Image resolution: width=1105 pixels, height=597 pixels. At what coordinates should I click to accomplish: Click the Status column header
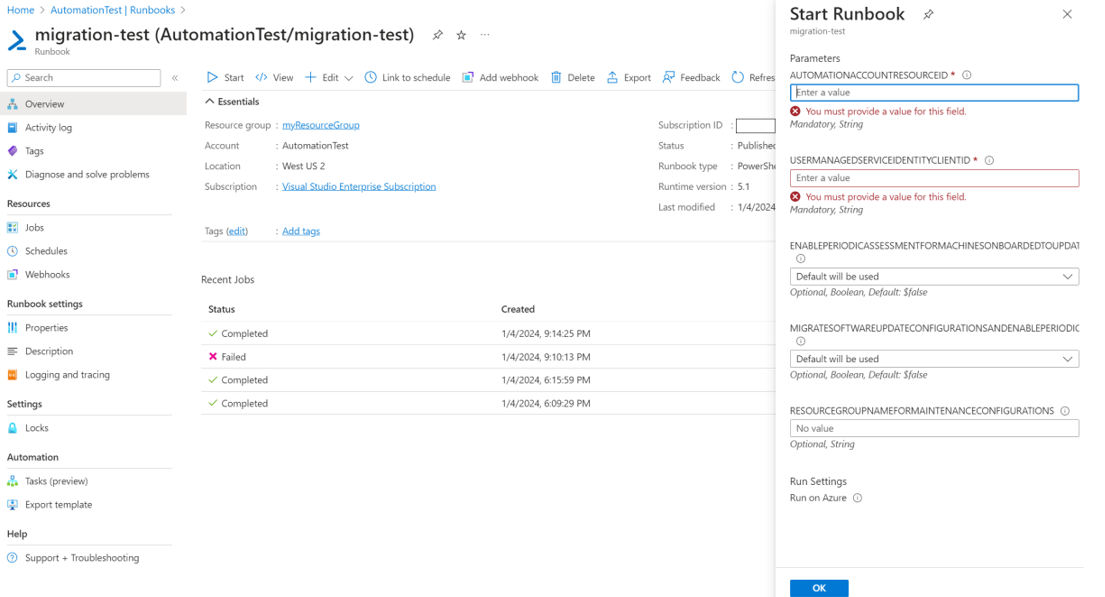[221, 309]
